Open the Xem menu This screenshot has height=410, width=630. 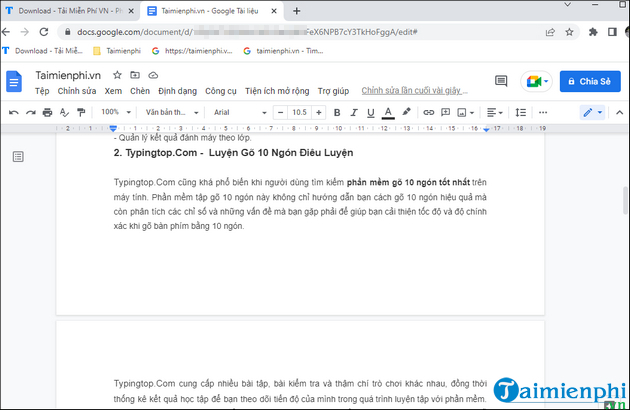pyautogui.click(x=113, y=91)
